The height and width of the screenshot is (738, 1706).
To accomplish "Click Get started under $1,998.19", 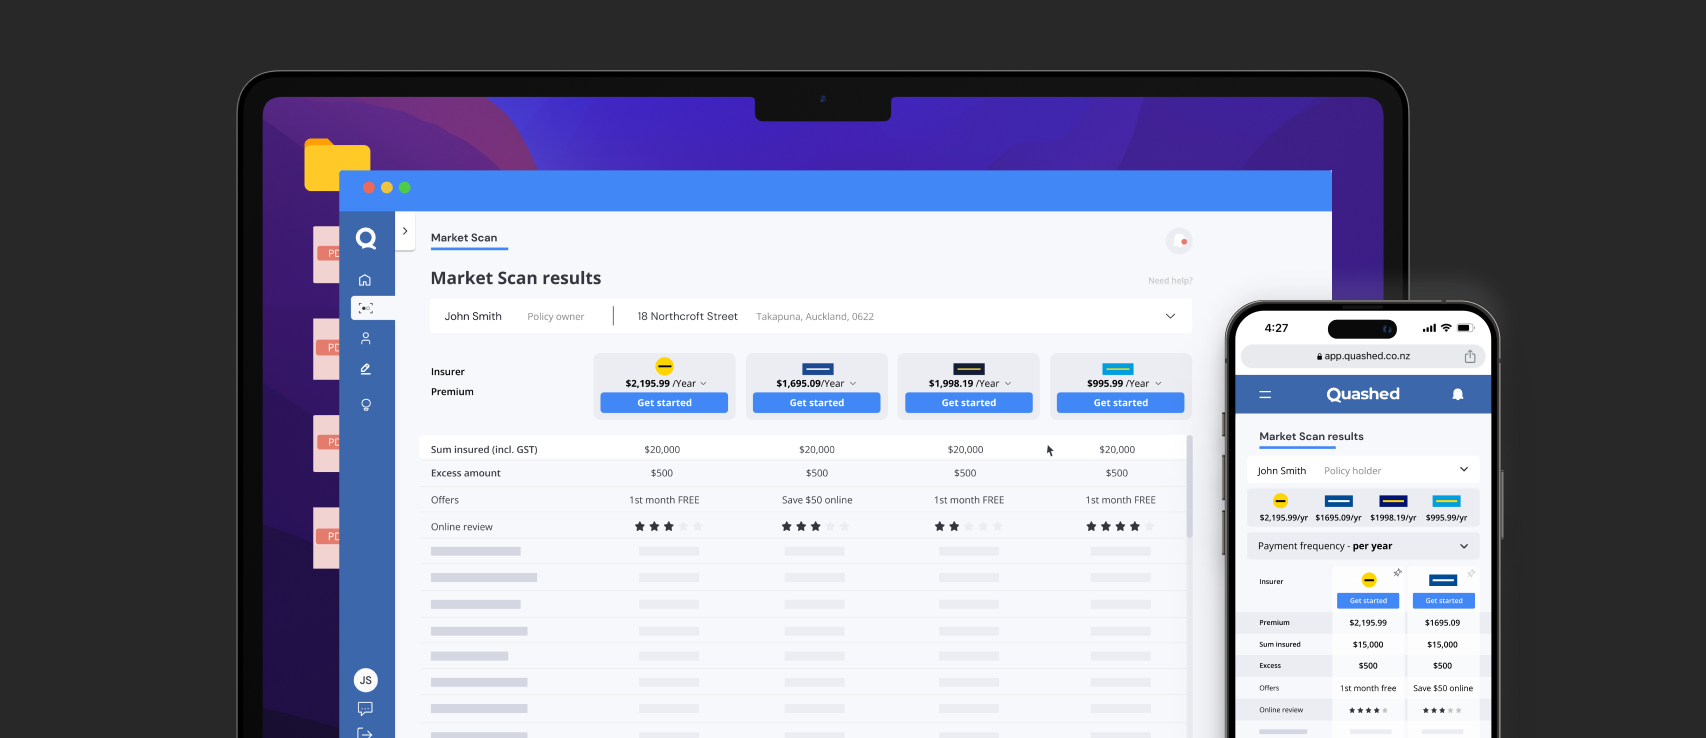I will (x=969, y=403).
